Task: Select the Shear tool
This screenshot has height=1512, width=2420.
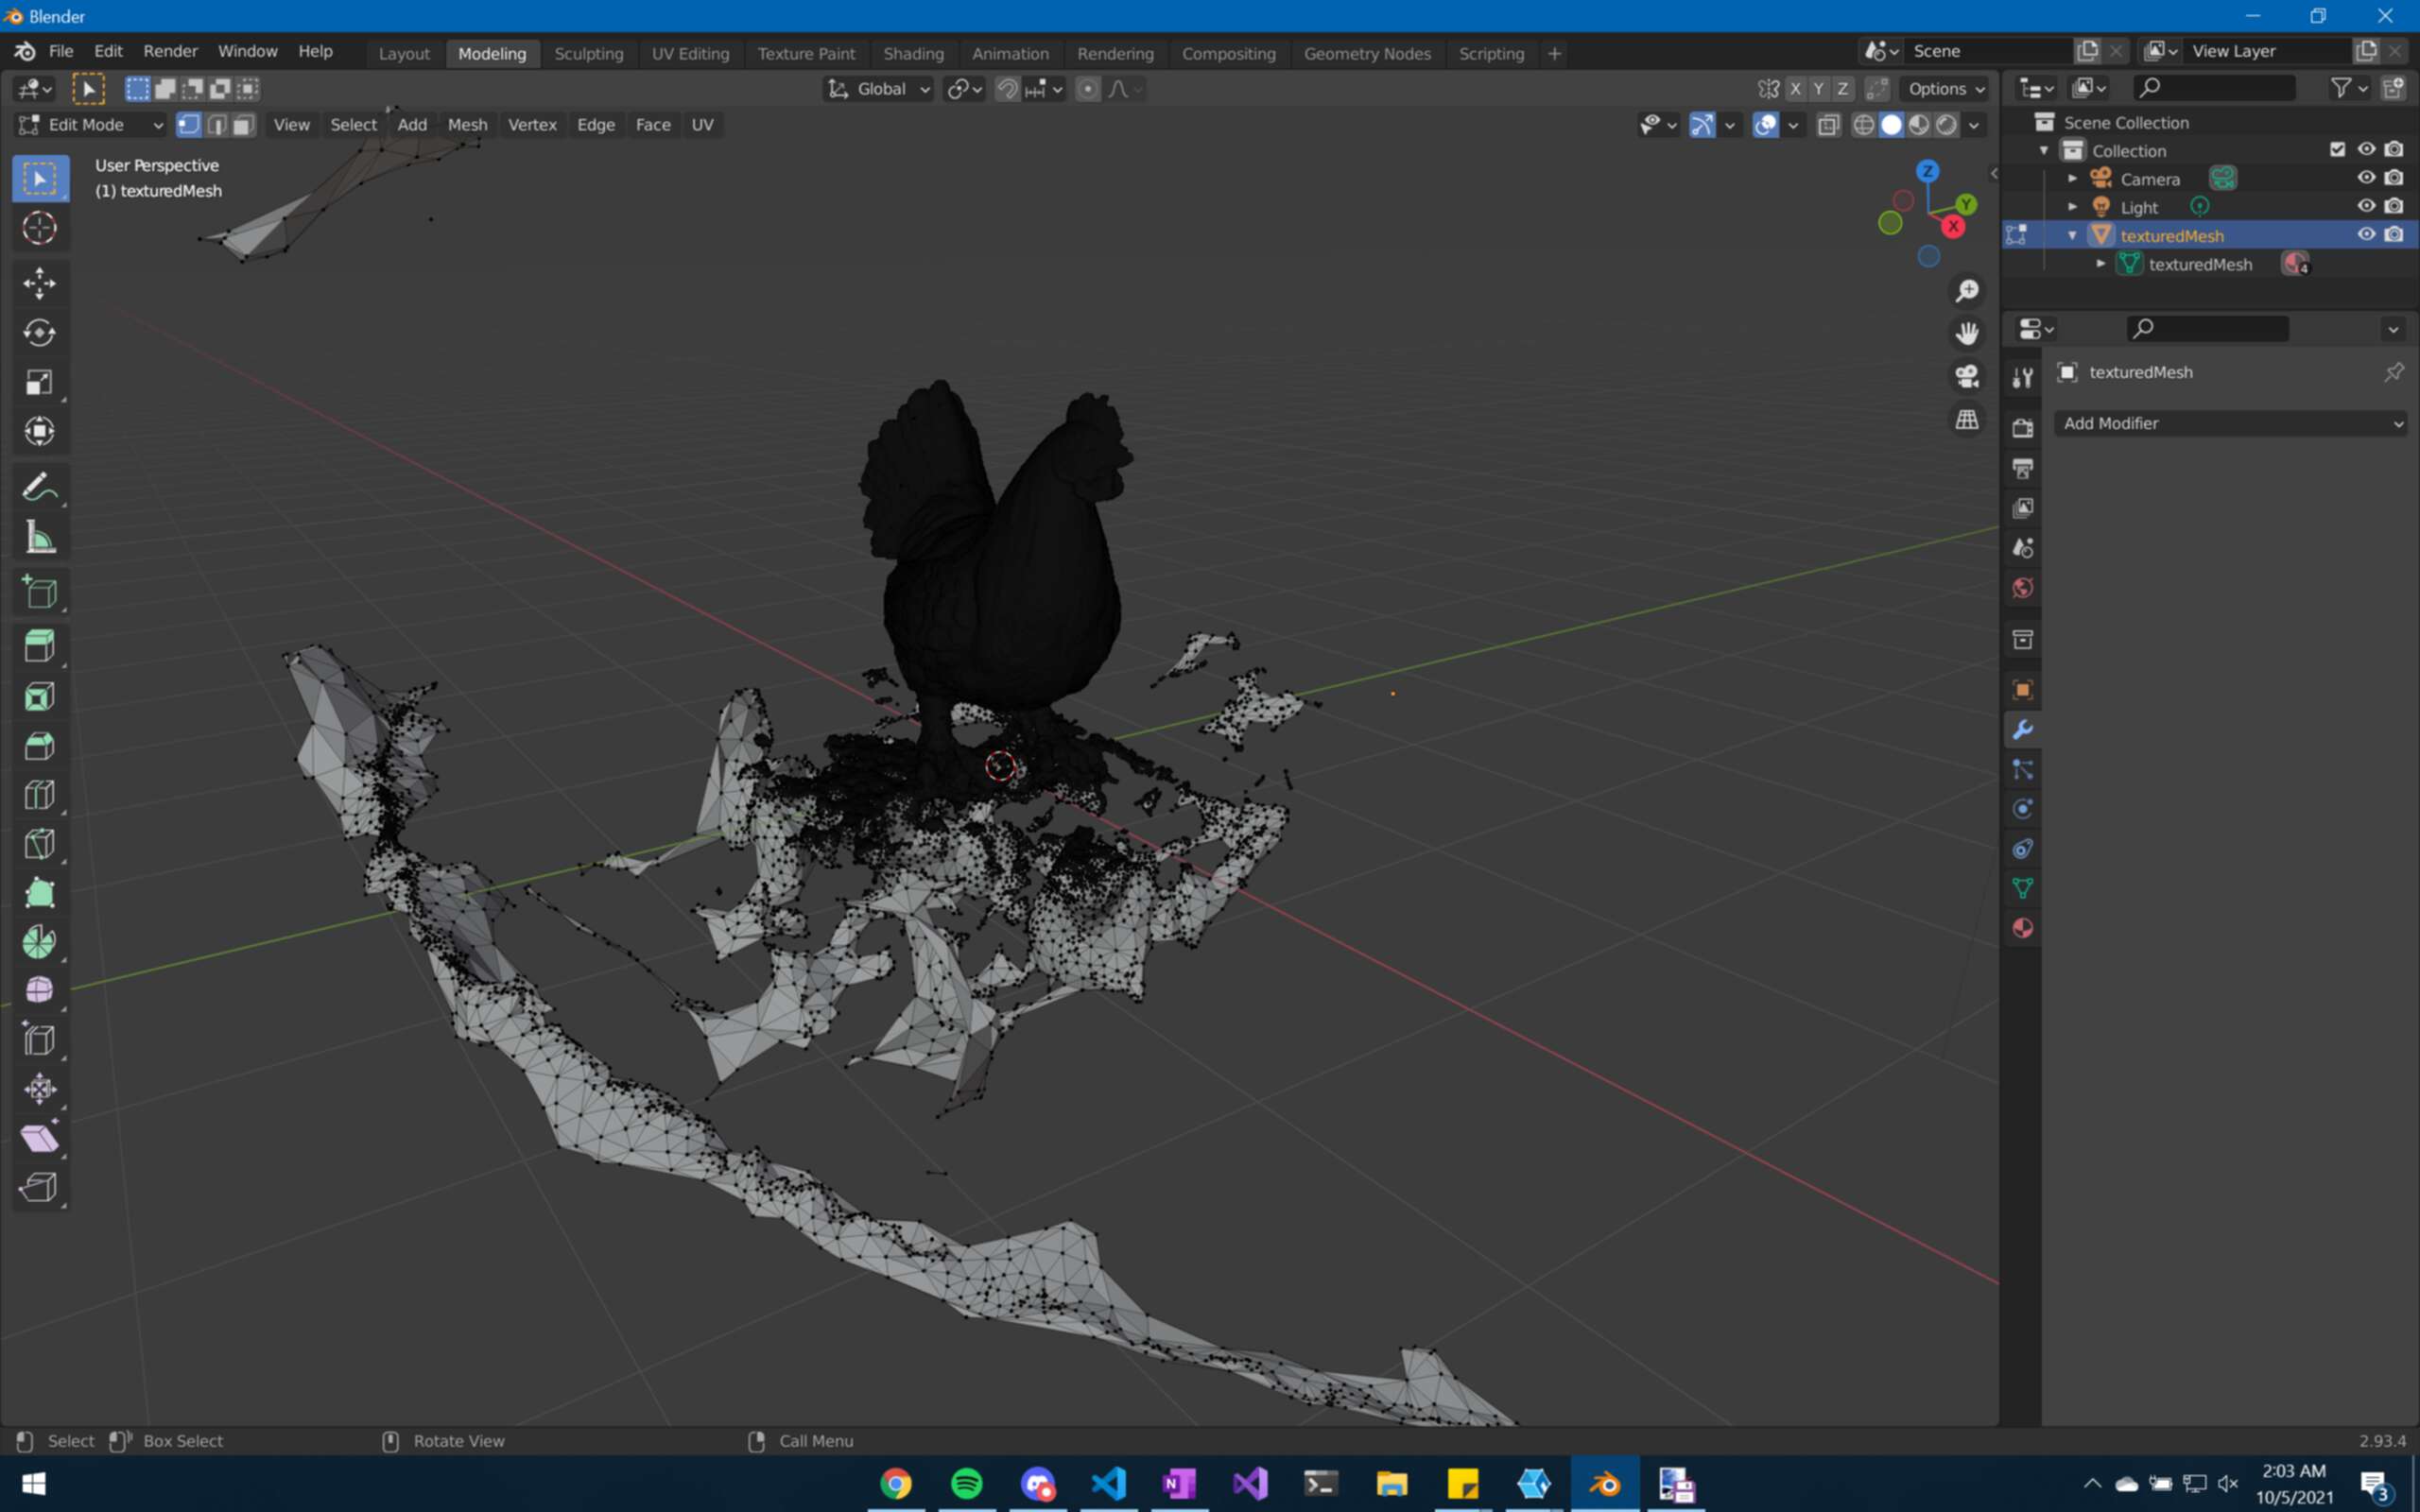Action: pyautogui.click(x=40, y=1138)
